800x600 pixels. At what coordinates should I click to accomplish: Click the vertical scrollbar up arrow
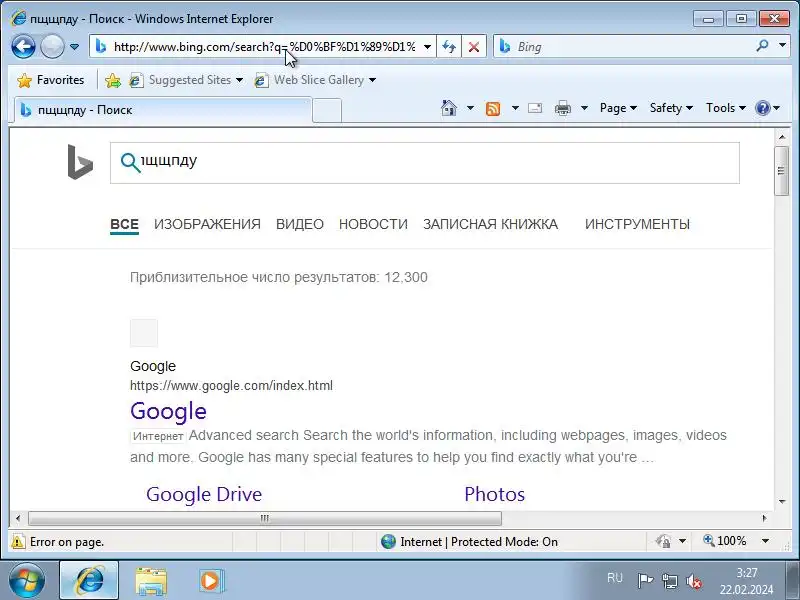782,137
